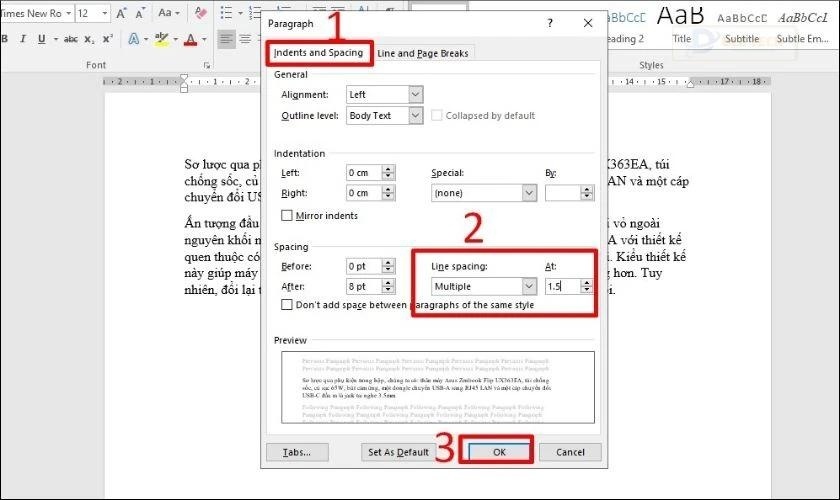Click the Italic formatting icon

22,39
